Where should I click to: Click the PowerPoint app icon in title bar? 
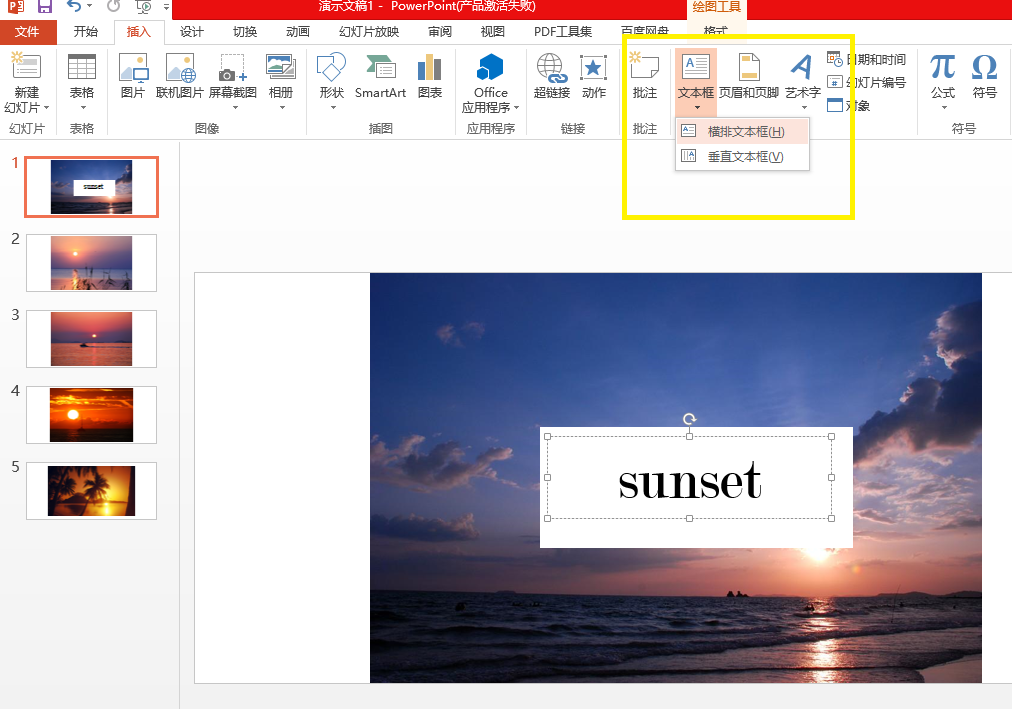coord(15,6)
